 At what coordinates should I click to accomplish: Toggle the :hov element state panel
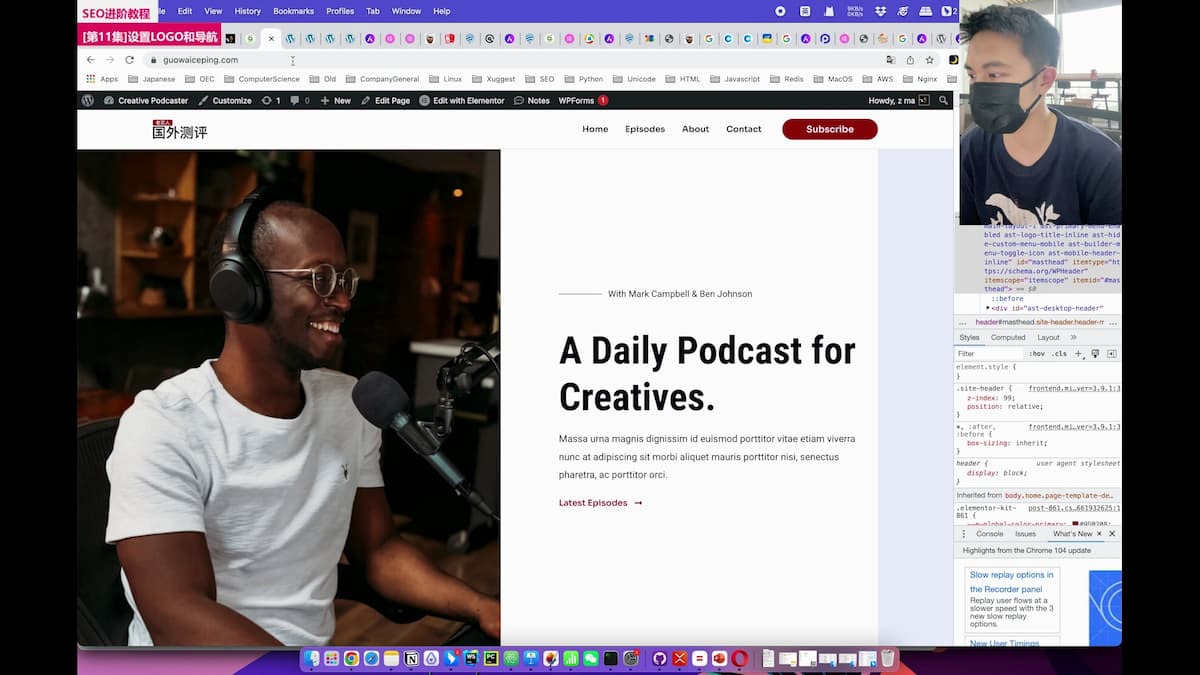[x=1037, y=354]
